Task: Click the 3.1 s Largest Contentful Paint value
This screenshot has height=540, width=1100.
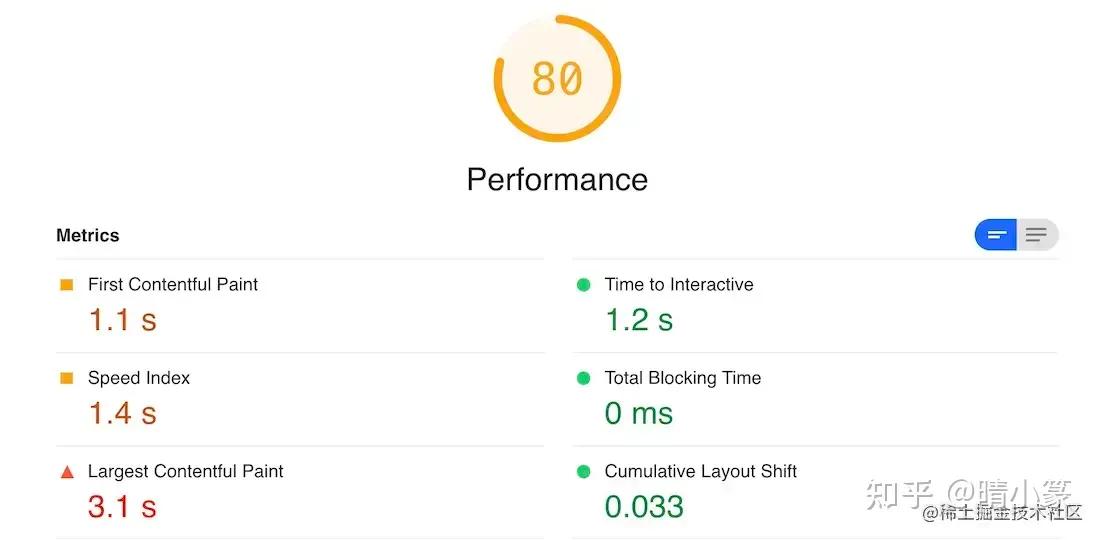Action: click(x=122, y=506)
